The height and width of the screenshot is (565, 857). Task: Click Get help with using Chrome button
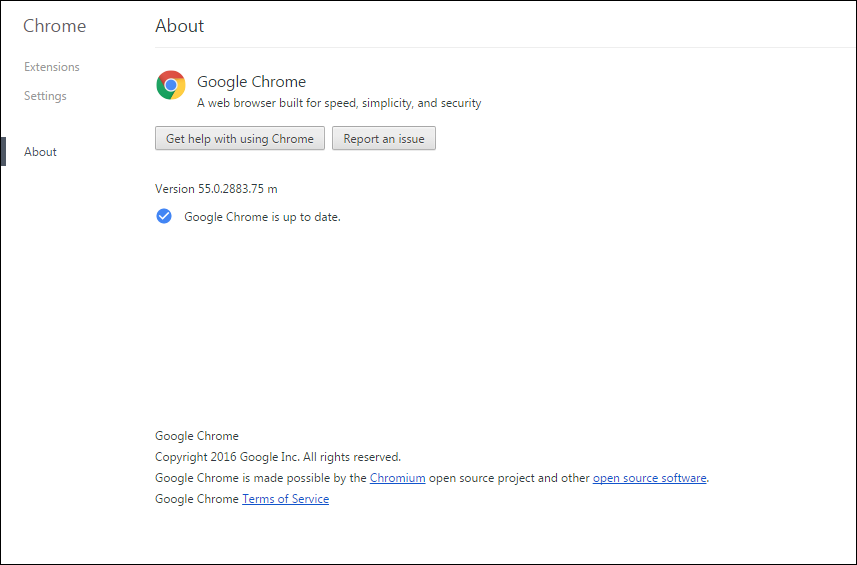(240, 138)
